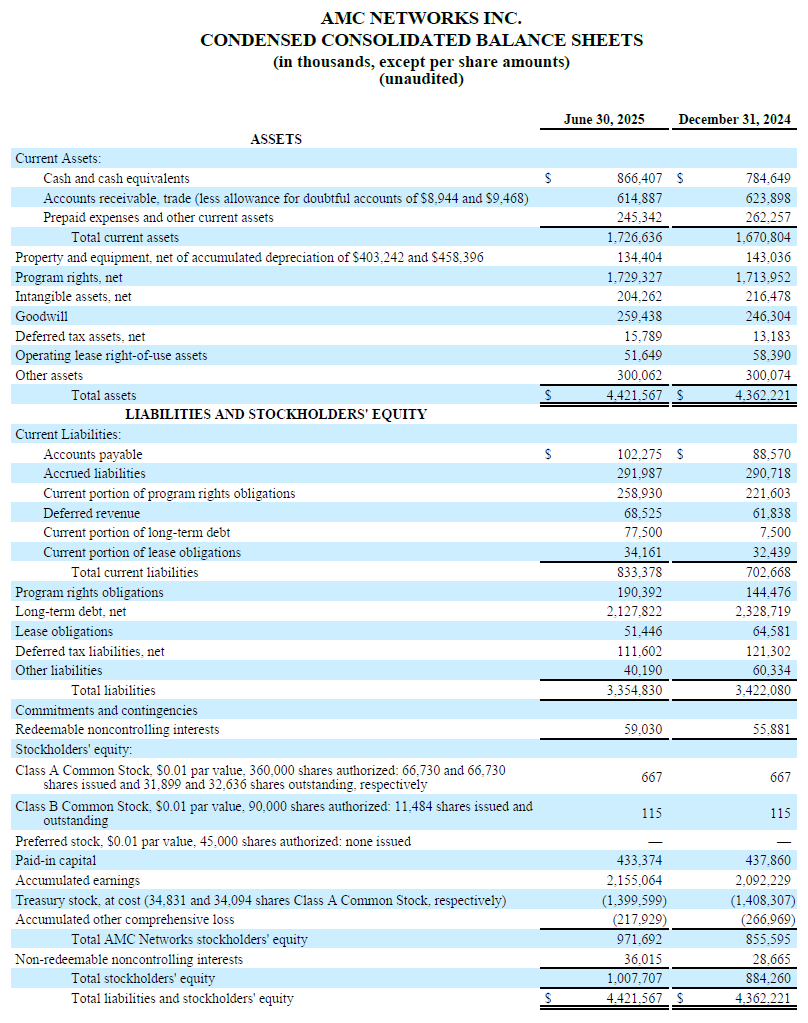Image resolution: width=808 pixels, height=1023 pixels.
Task: Select the Paid-in capital label
Action: coord(55,861)
